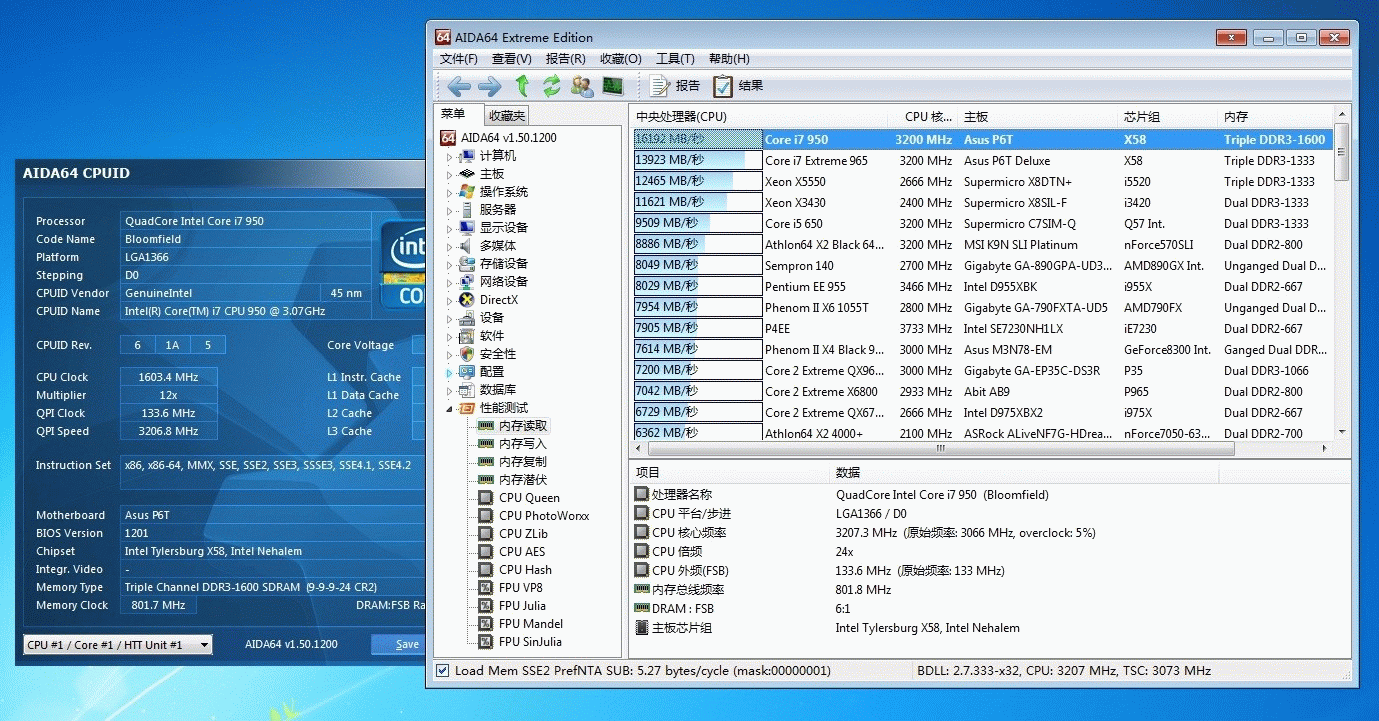This screenshot has width=1379, height=721.
Task: Expand the DirectX tree node
Action: (449, 300)
